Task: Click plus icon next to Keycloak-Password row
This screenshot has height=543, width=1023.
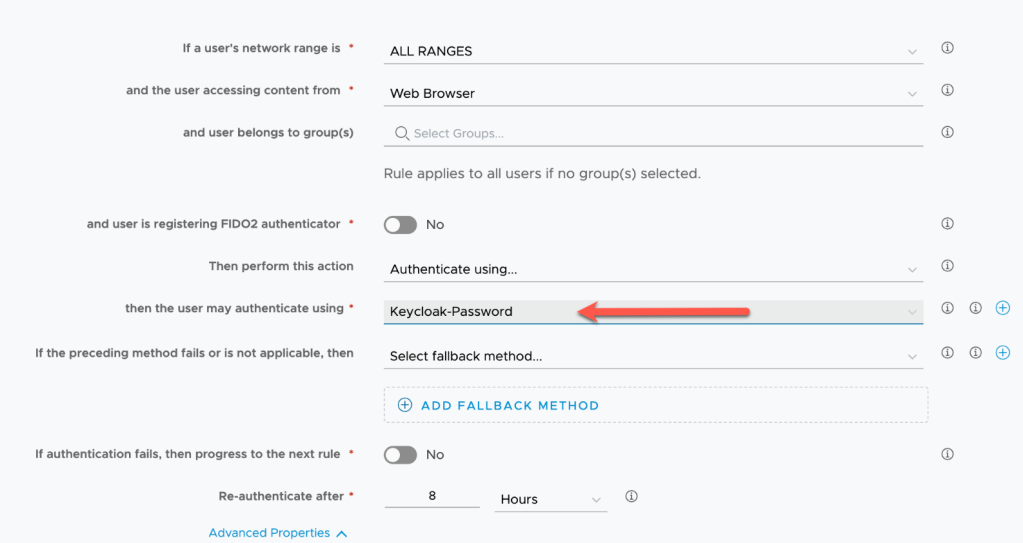Action: [x=1003, y=308]
